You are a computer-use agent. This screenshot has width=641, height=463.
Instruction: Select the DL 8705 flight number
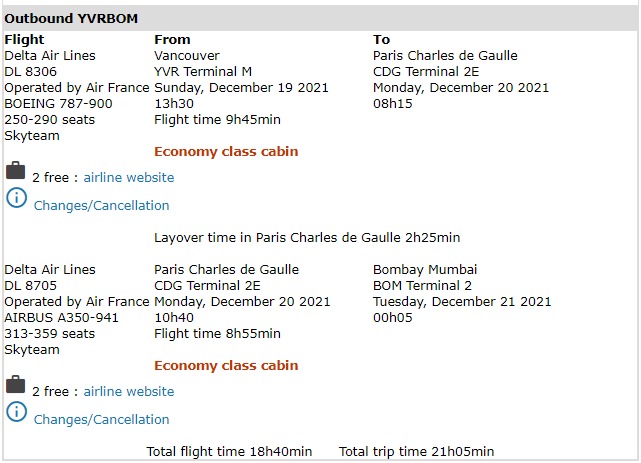pos(29,286)
